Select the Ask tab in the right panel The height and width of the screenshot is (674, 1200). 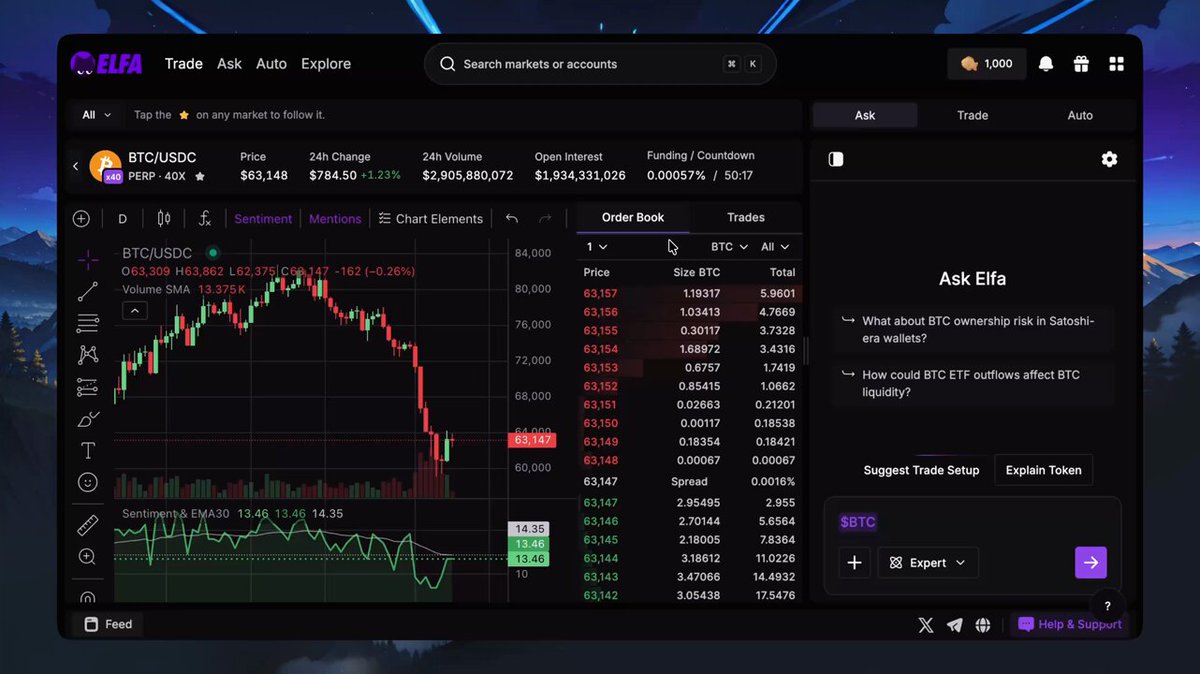[x=865, y=115]
